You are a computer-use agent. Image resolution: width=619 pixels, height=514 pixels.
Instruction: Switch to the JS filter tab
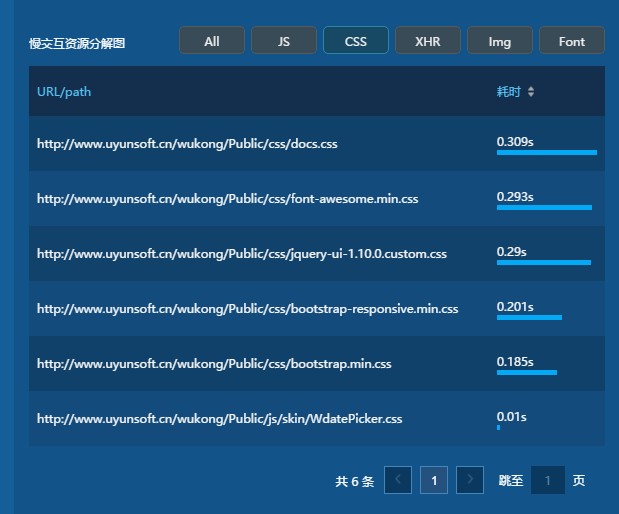(x=284, y=40)
